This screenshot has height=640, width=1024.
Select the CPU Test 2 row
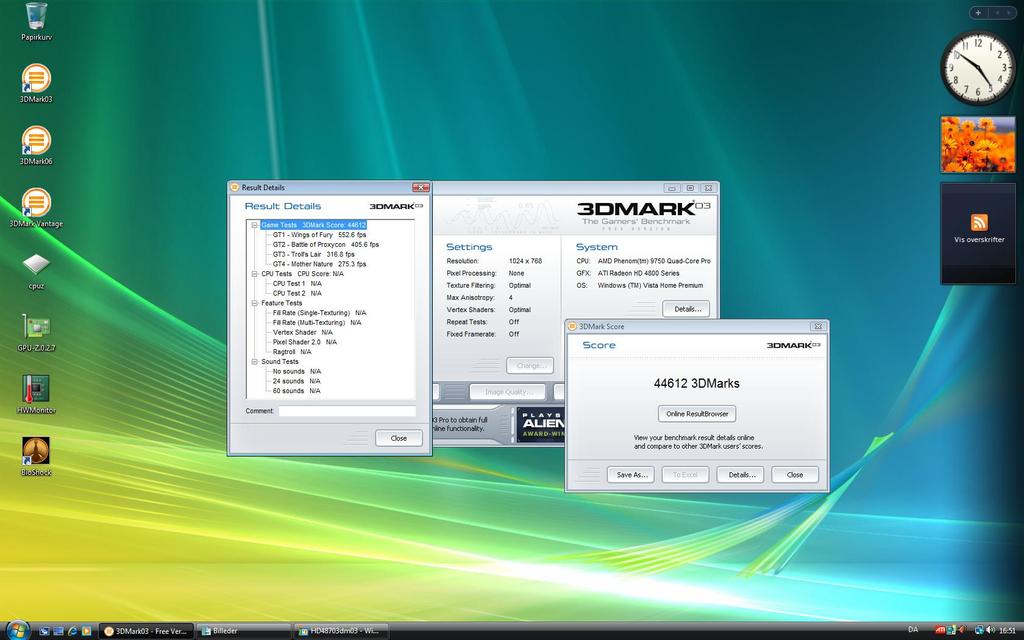pos(297,293)
